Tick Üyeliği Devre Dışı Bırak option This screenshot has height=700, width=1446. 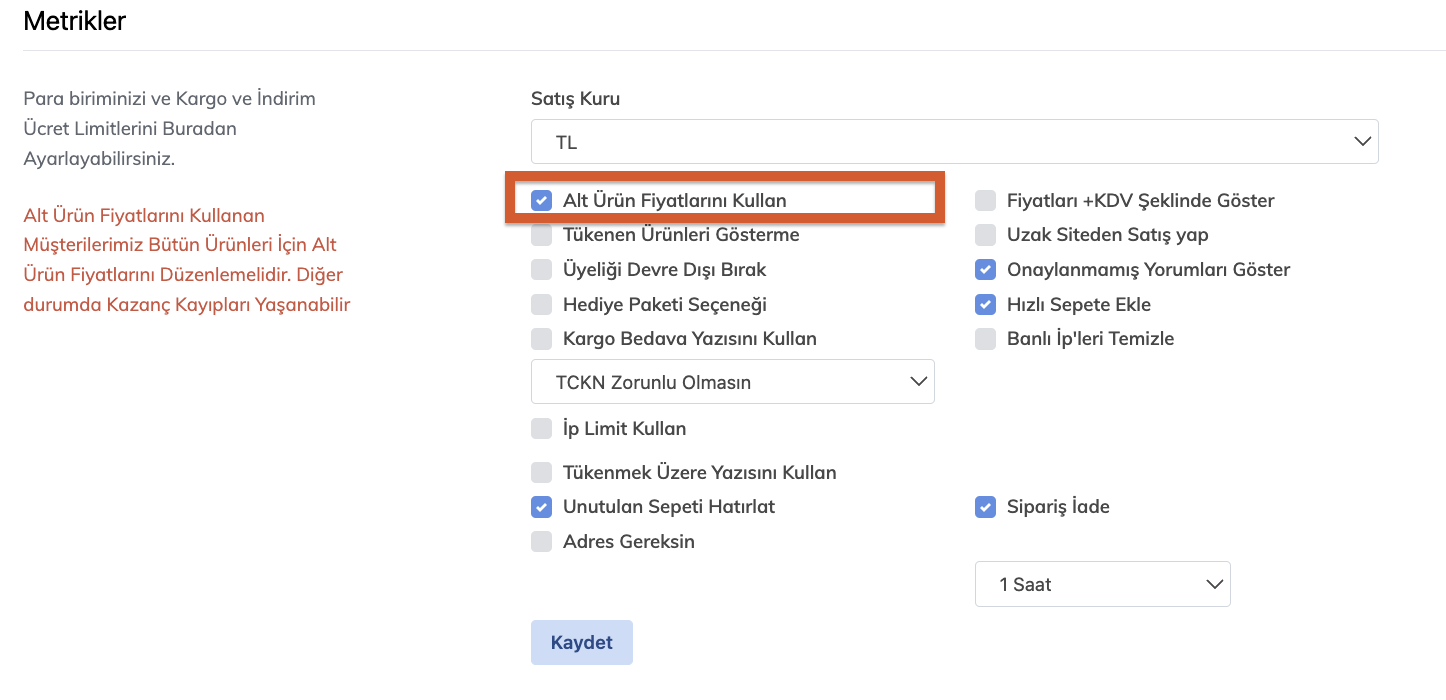click(x=541, y=270)
